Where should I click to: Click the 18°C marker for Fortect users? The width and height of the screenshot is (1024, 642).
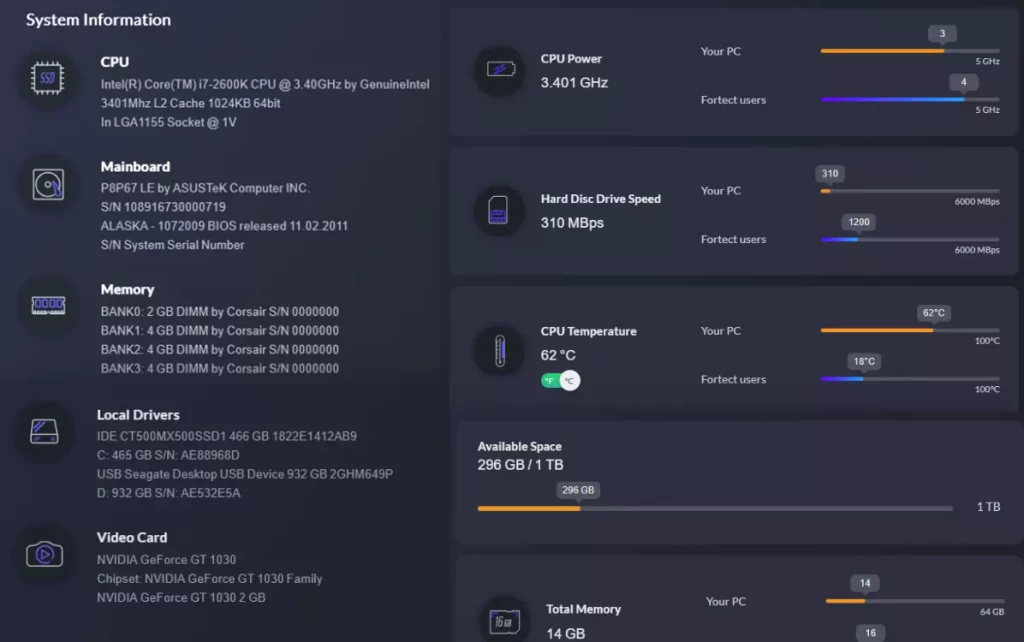point(863,361)
